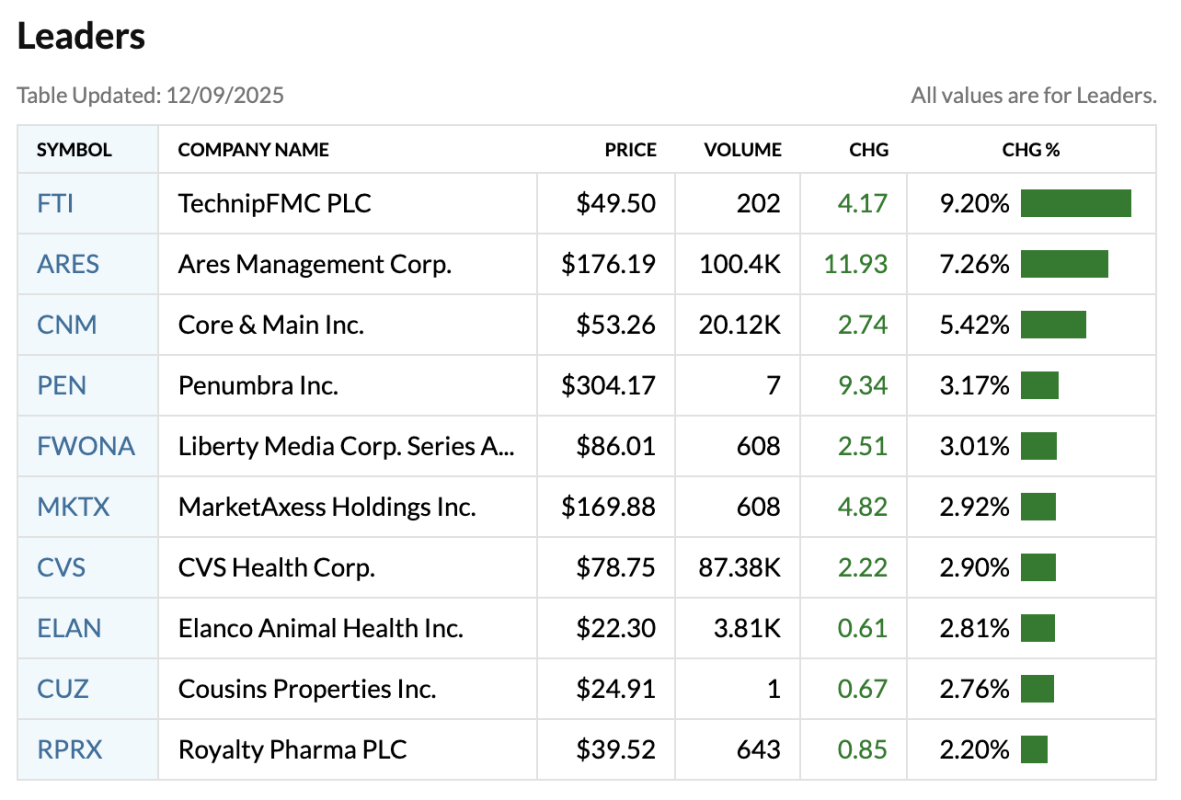Viewport: 1181px width, 800px height.
Task: Click the green bar for FTI's 9.20%
Action: [1075, 204]
